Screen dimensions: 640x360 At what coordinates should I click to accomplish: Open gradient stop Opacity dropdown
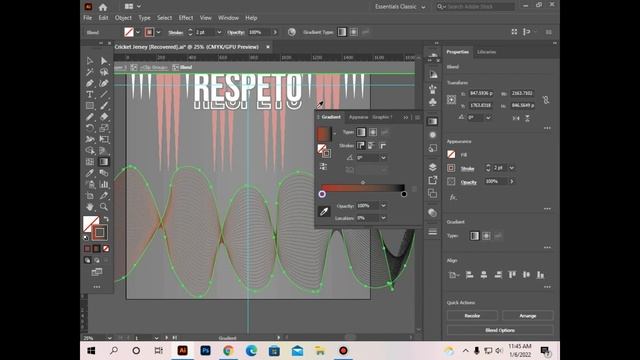(383, 206)
